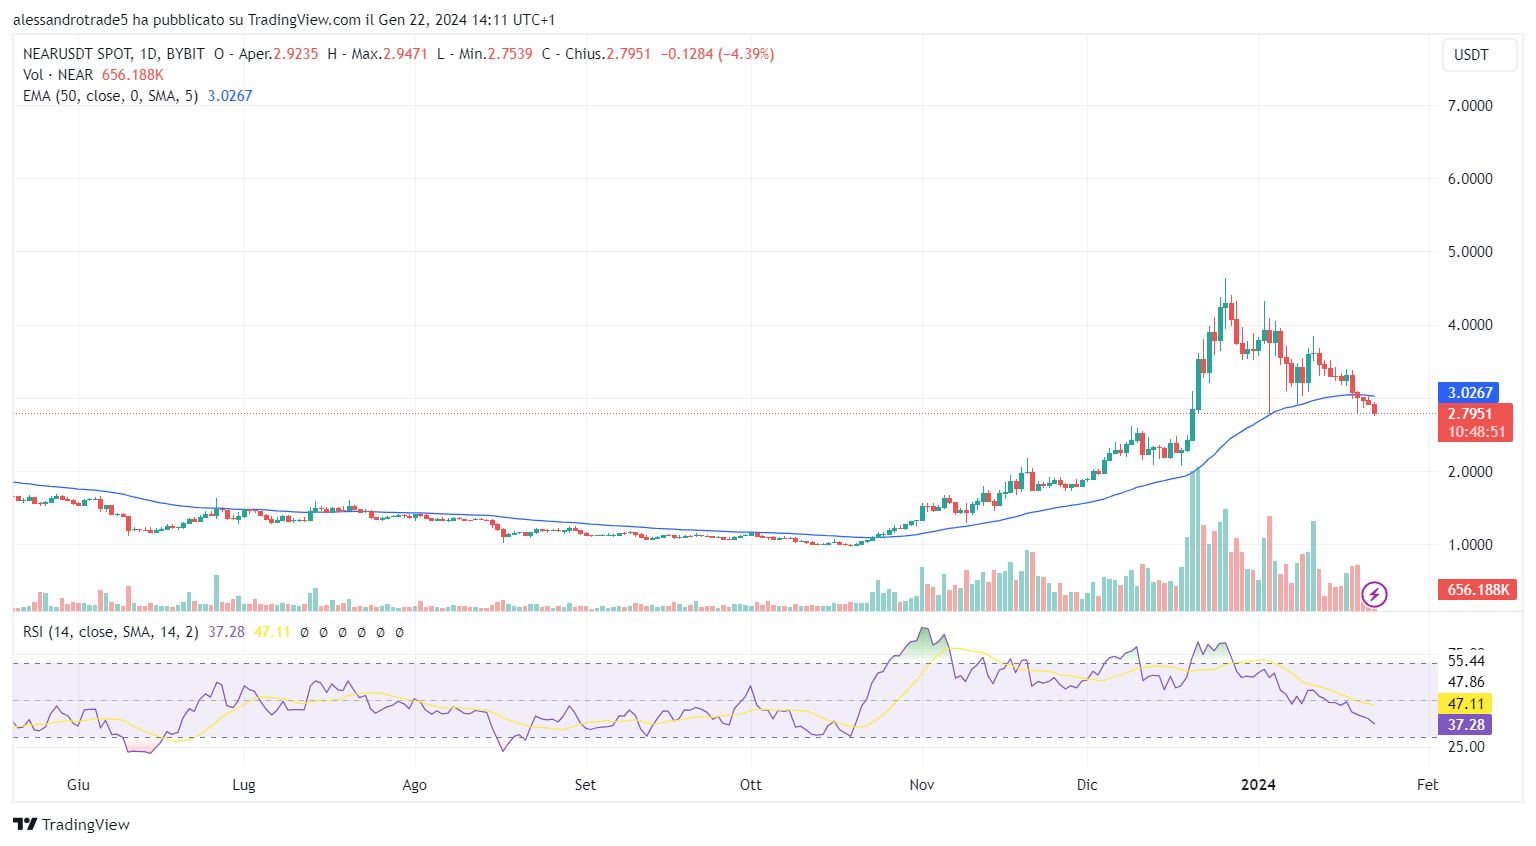Click the 7.0000 price axis label
1536x846 pixels.
point(1470,106)
